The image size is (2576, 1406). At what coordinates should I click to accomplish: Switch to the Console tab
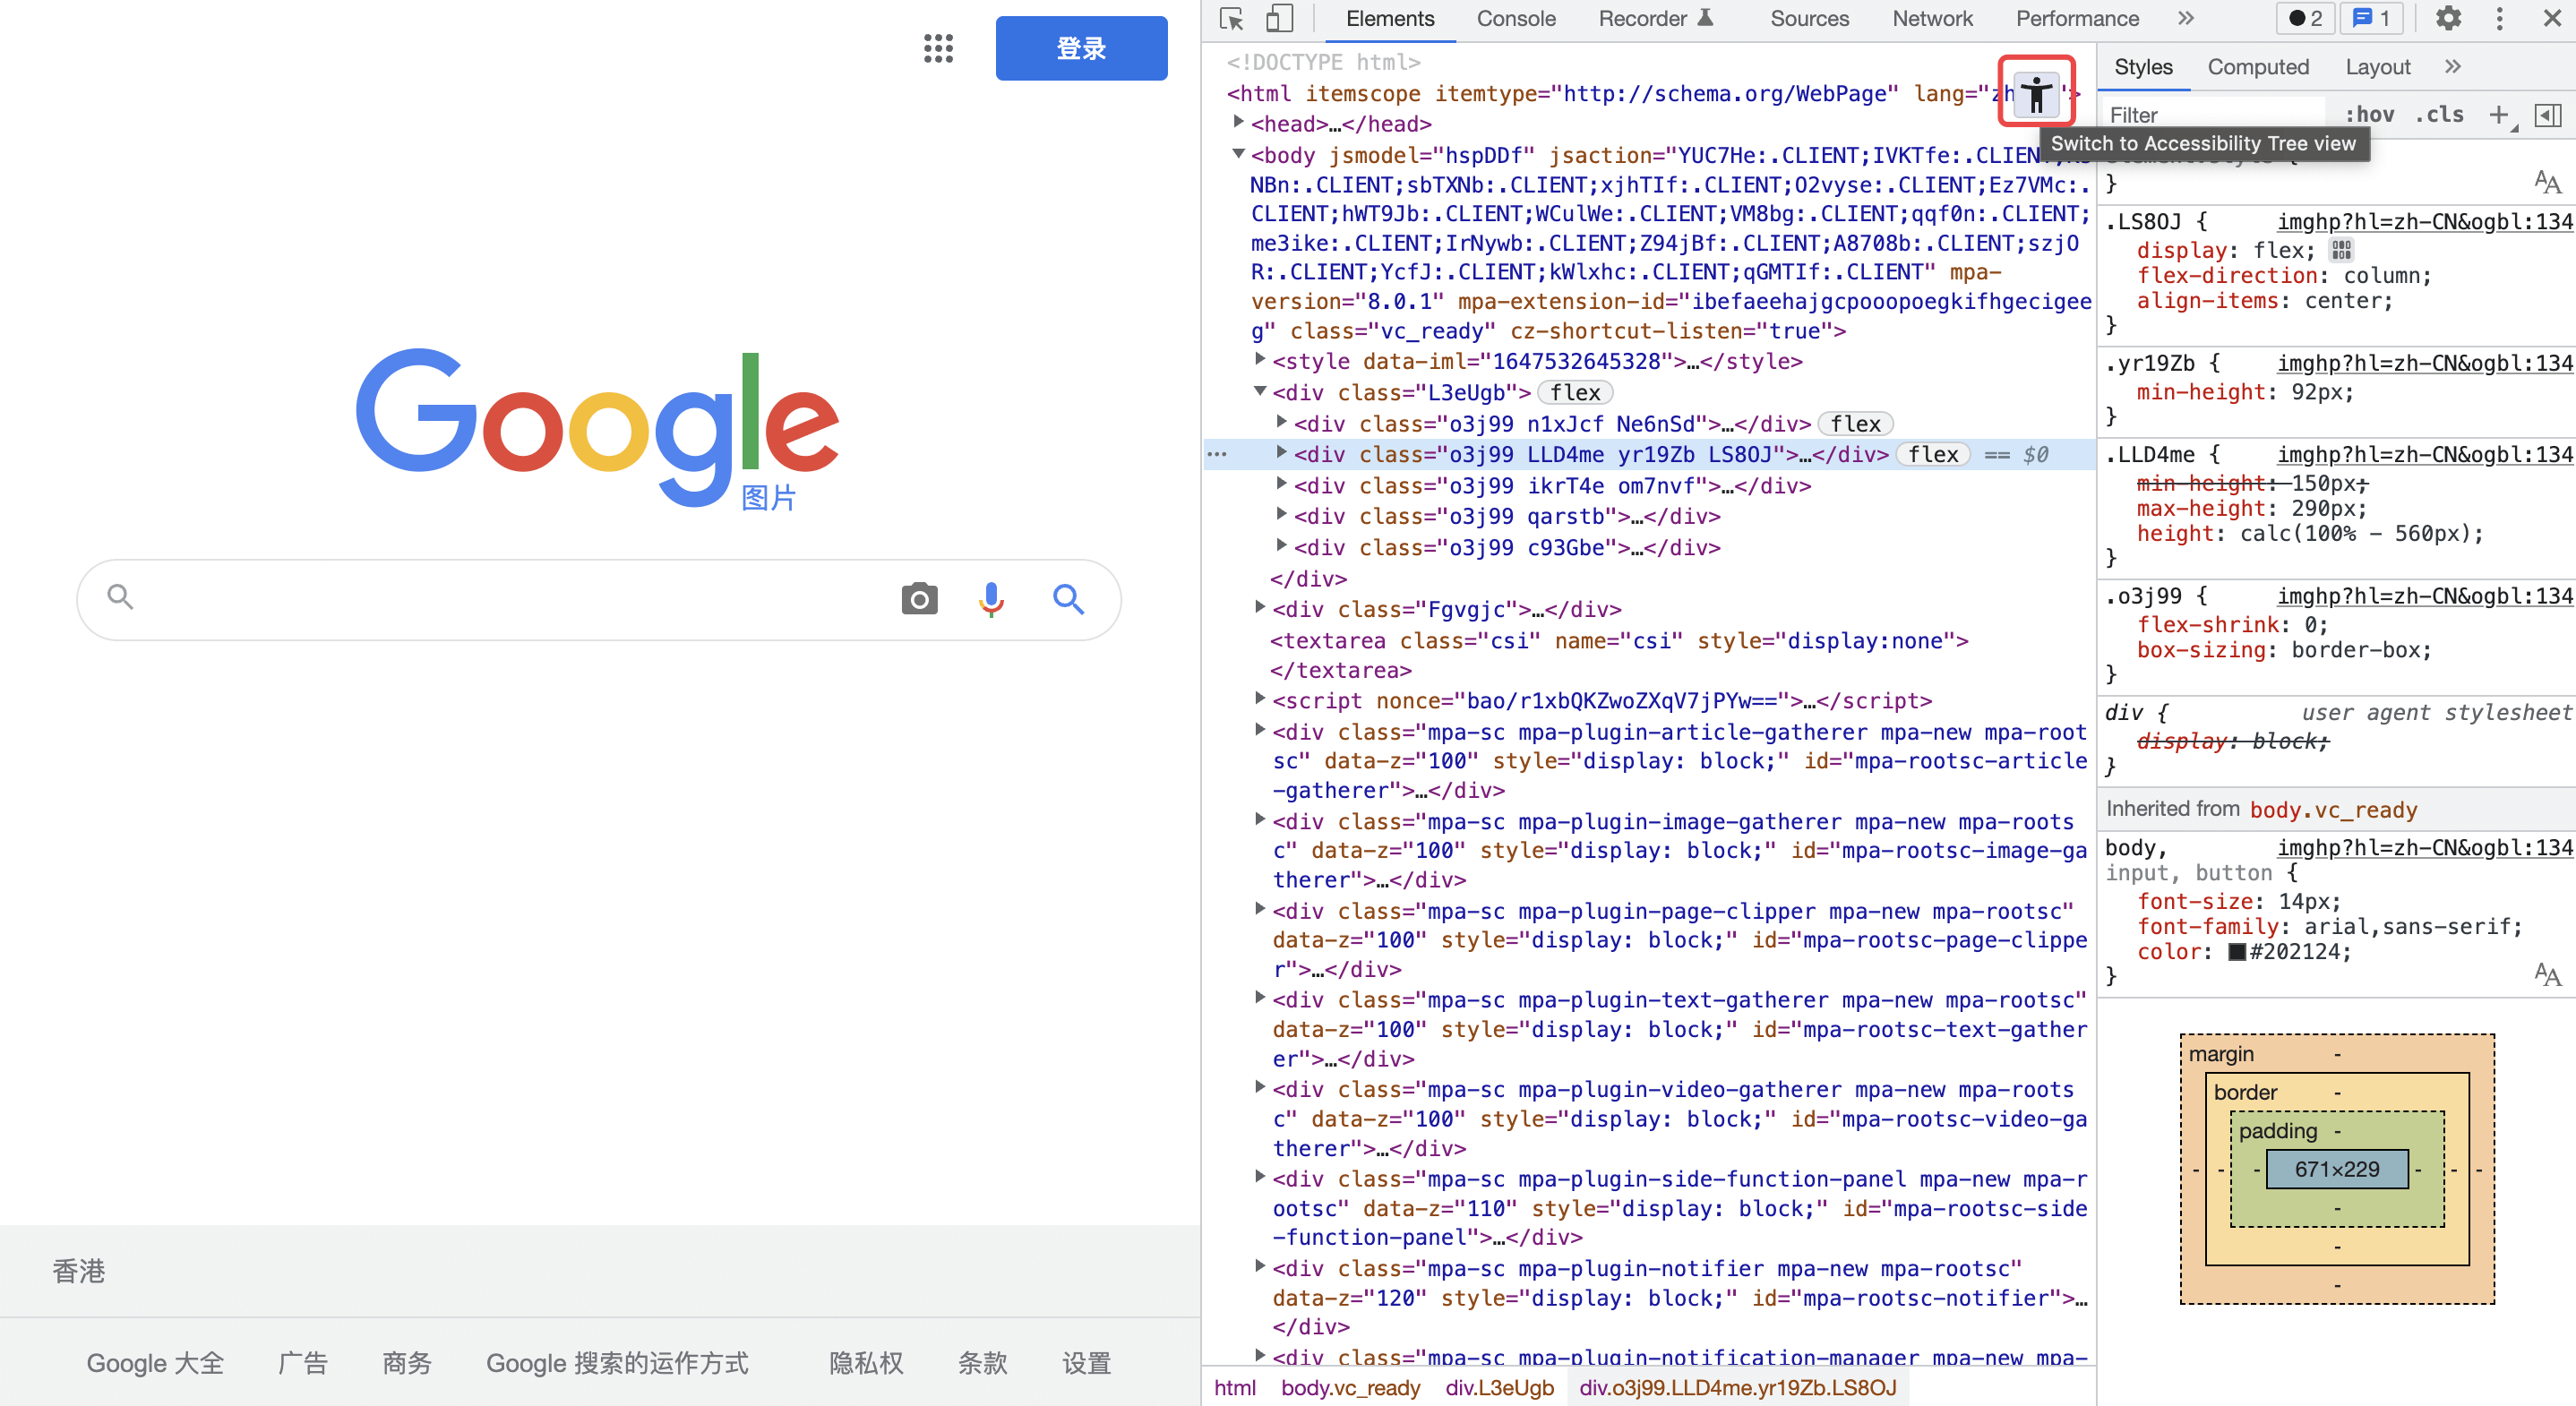point(1515,19)
